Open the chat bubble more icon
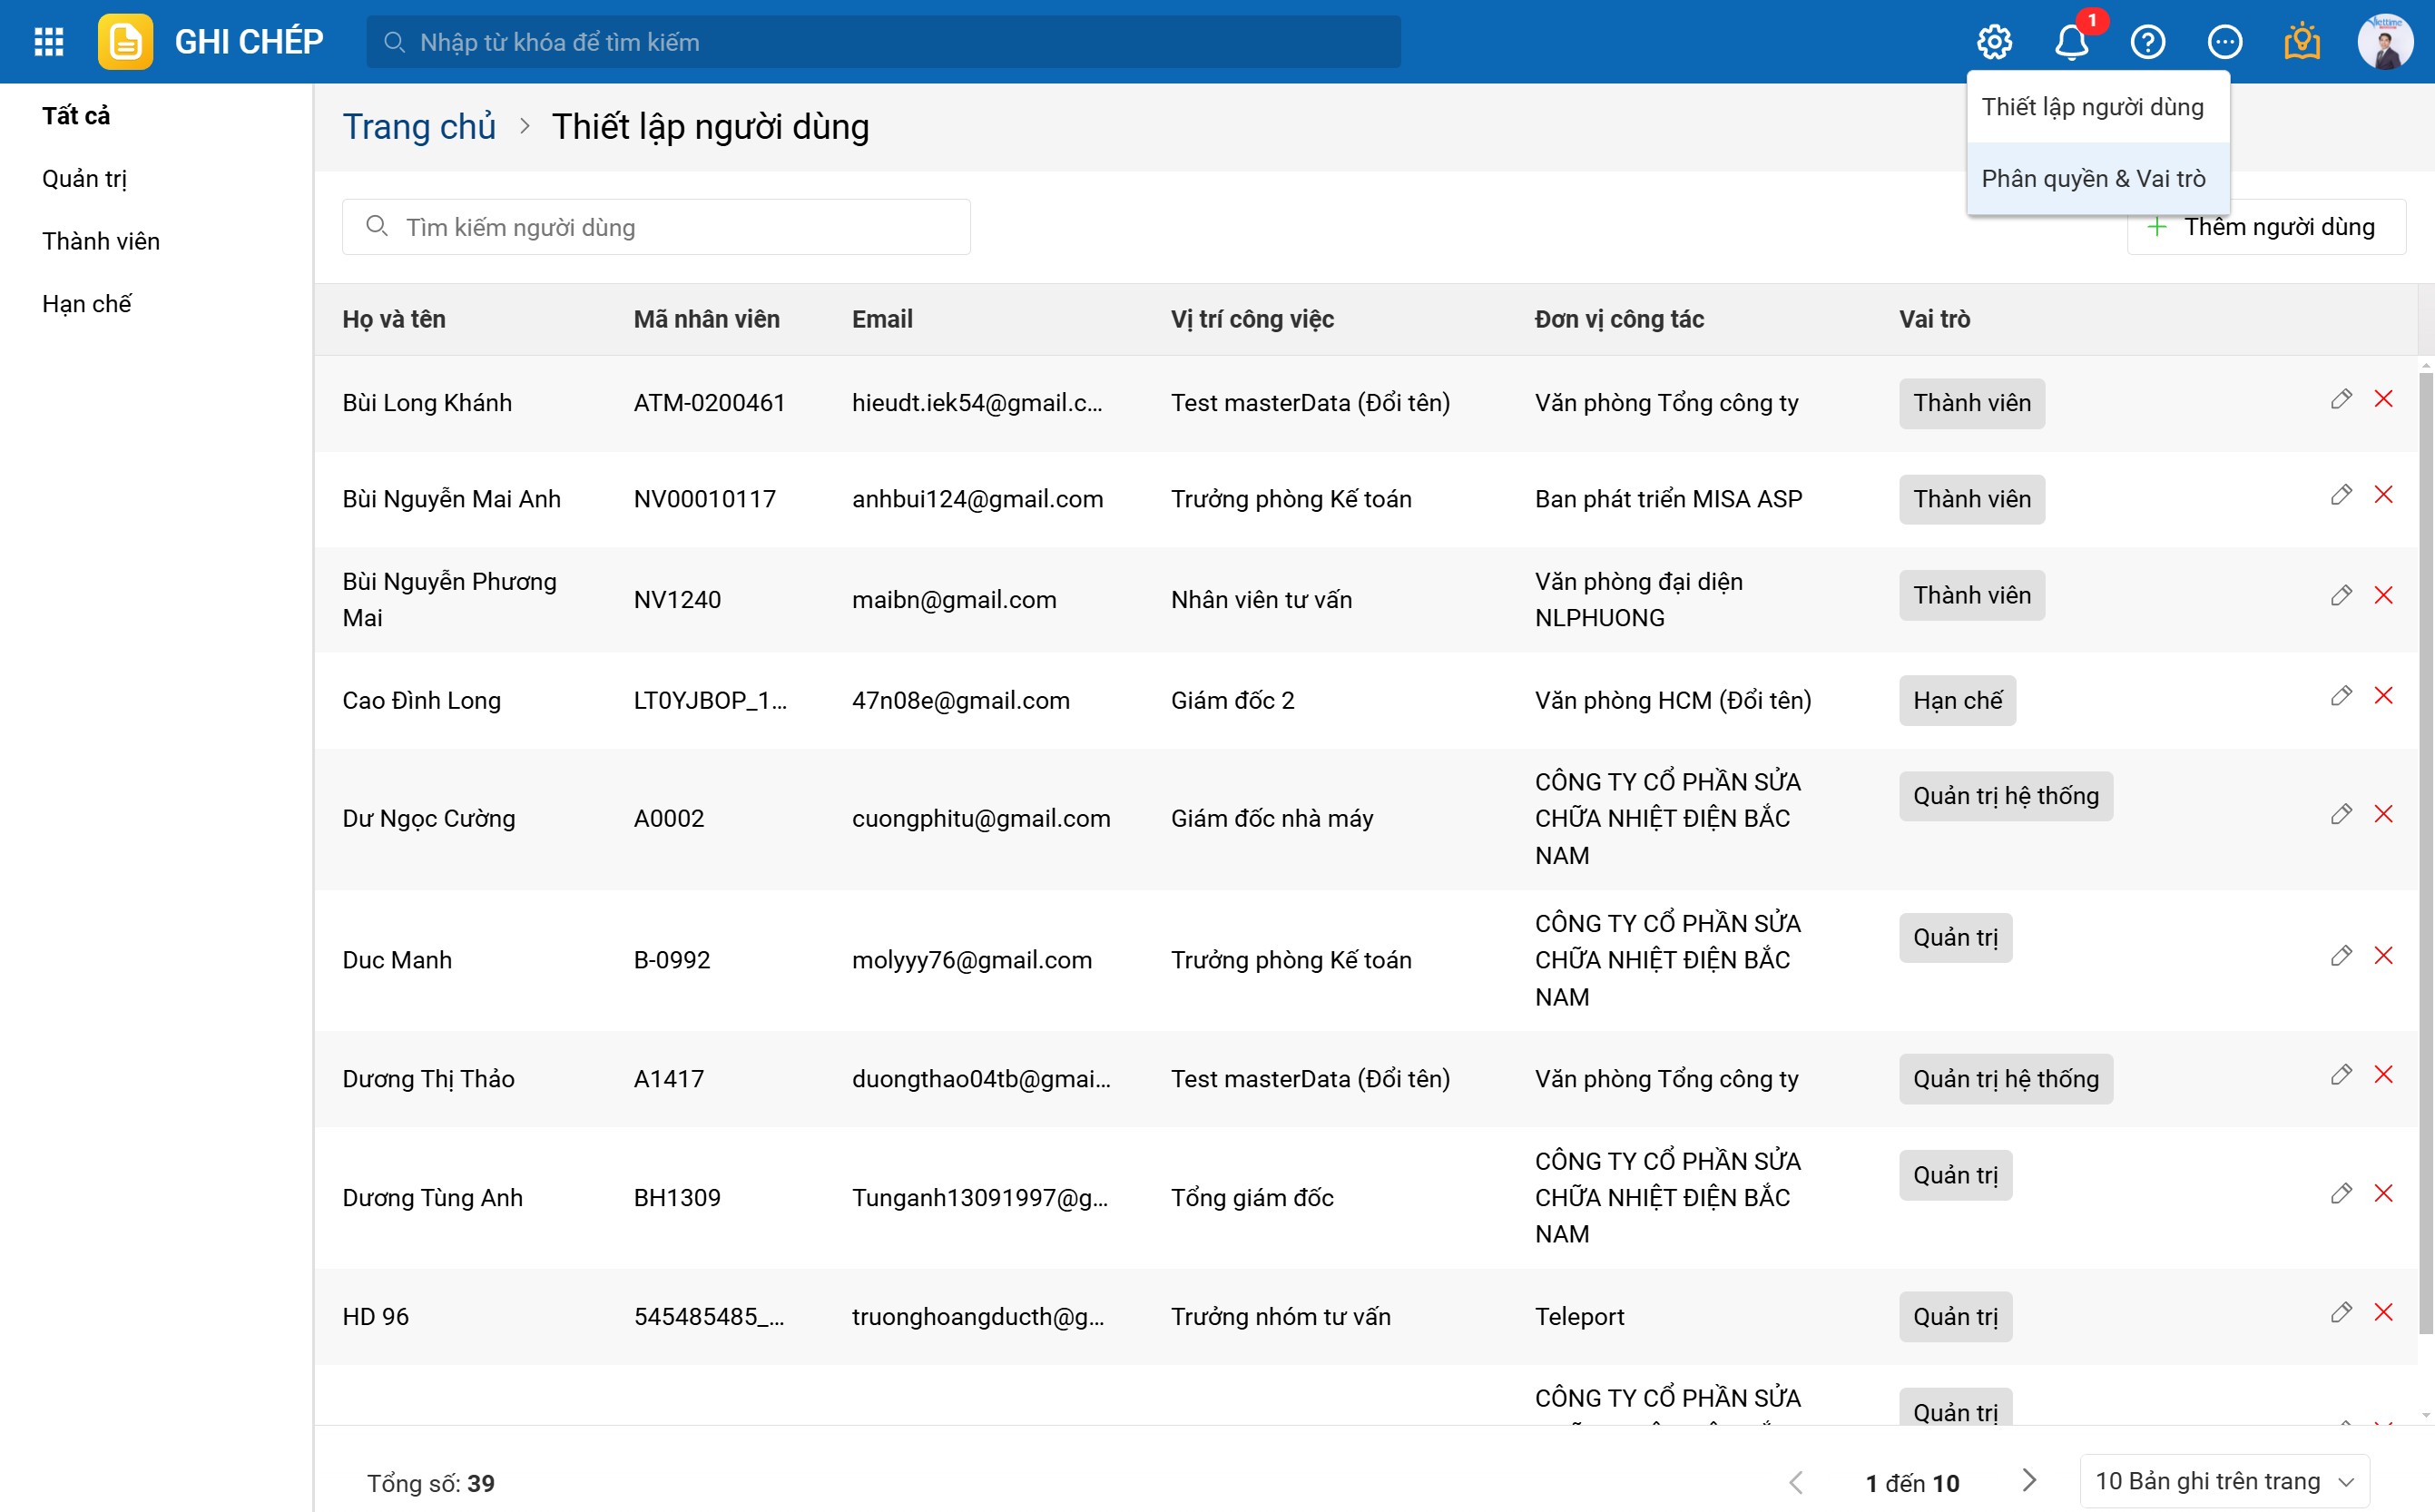The width and height of the screenshot is (2435, 1512). pos(2224,42)
